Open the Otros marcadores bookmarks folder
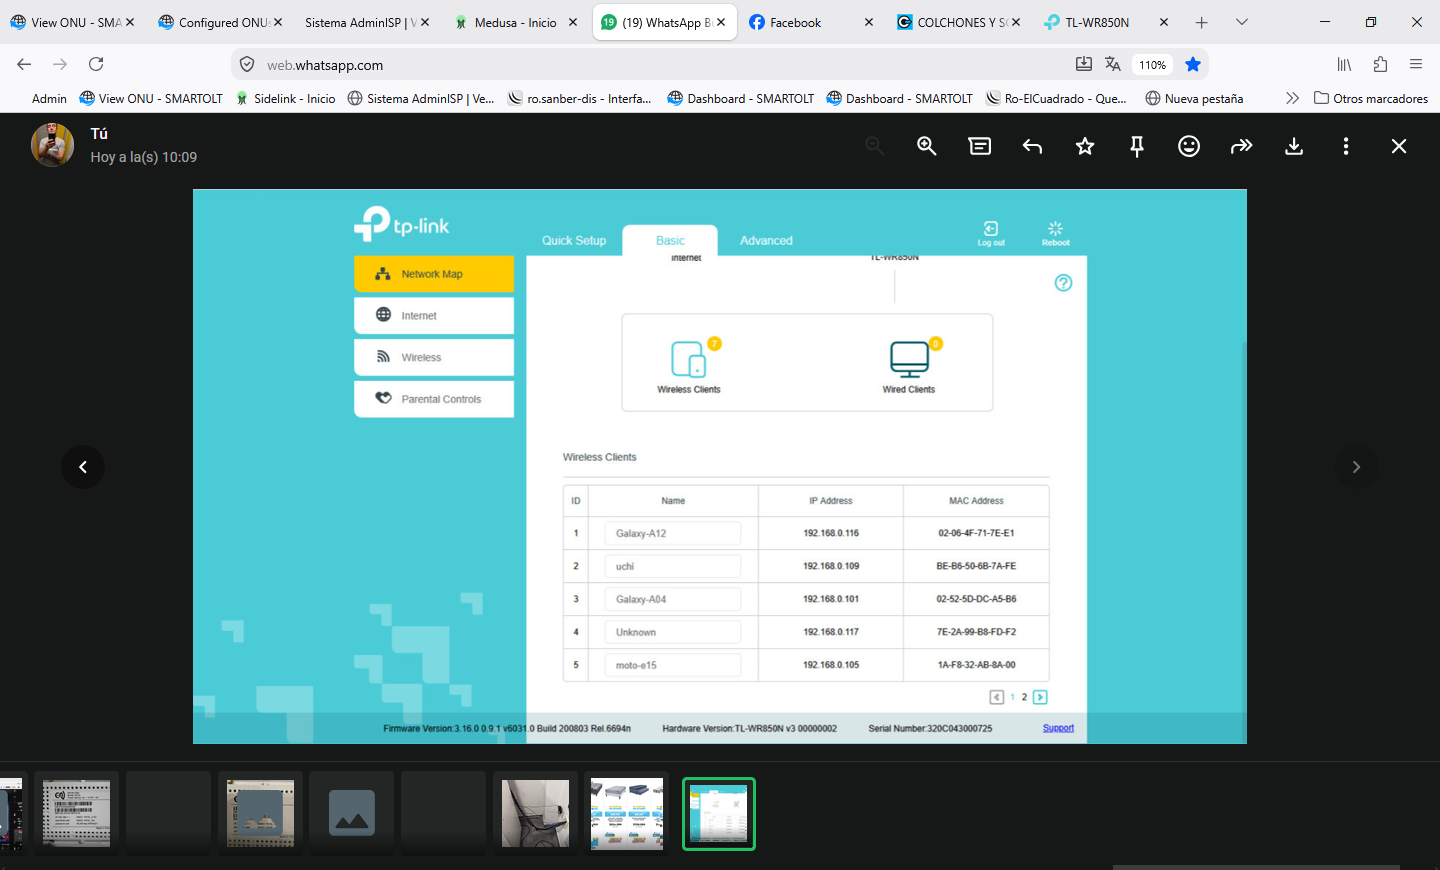Screen dimensions: 1440x870 (1370, 98)
